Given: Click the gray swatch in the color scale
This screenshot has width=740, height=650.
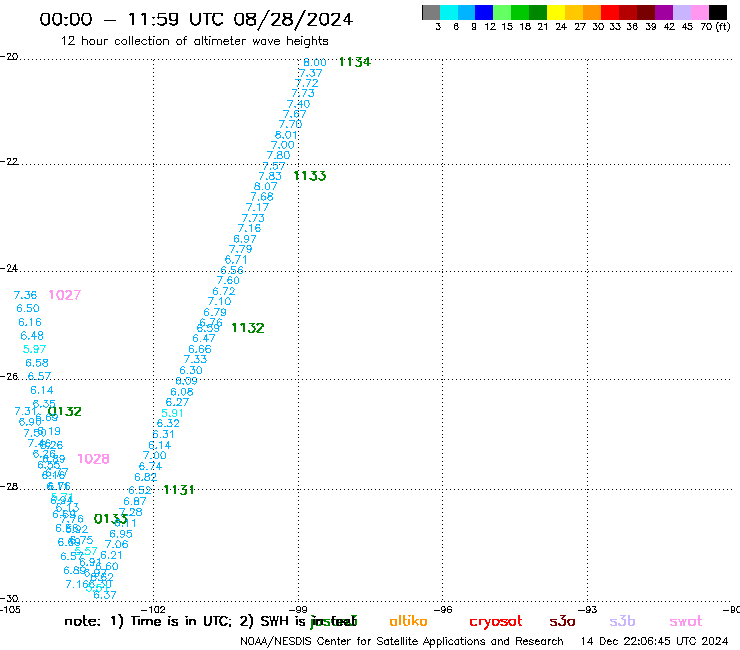Looking at the screenshot, I should tap(431, 12).
